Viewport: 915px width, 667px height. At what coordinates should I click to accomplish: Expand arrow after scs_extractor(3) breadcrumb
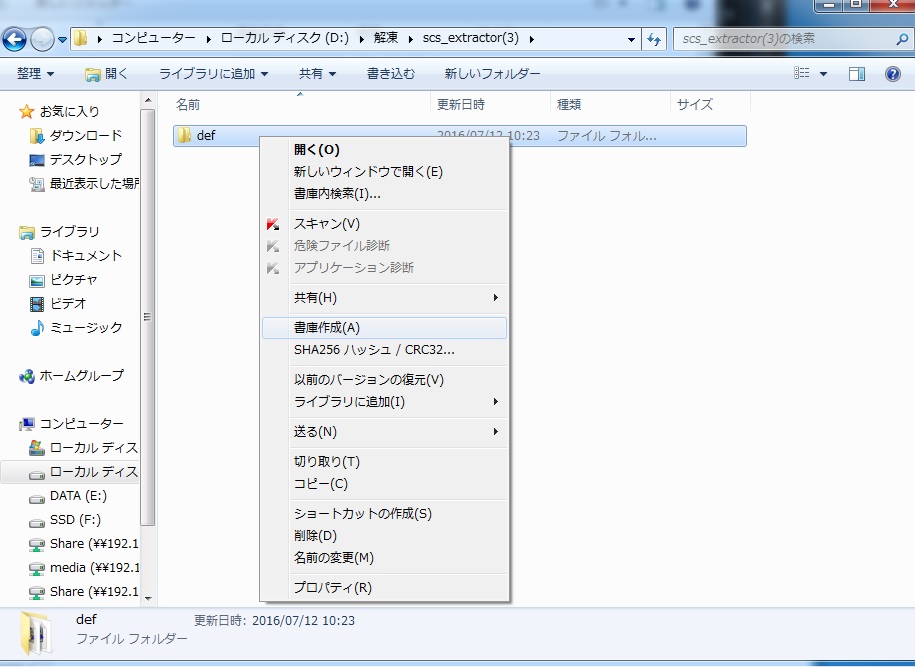pos(532,39)
